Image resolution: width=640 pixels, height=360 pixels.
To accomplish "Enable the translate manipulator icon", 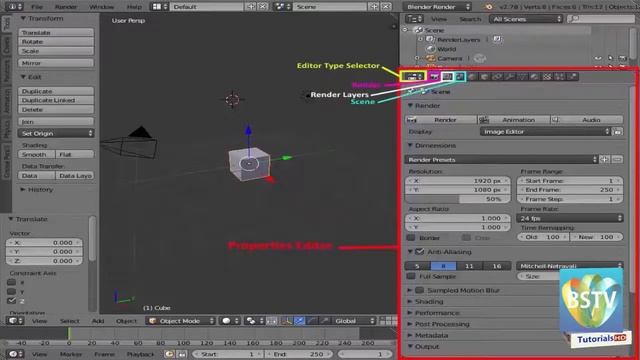I will (x=300, y=321).
